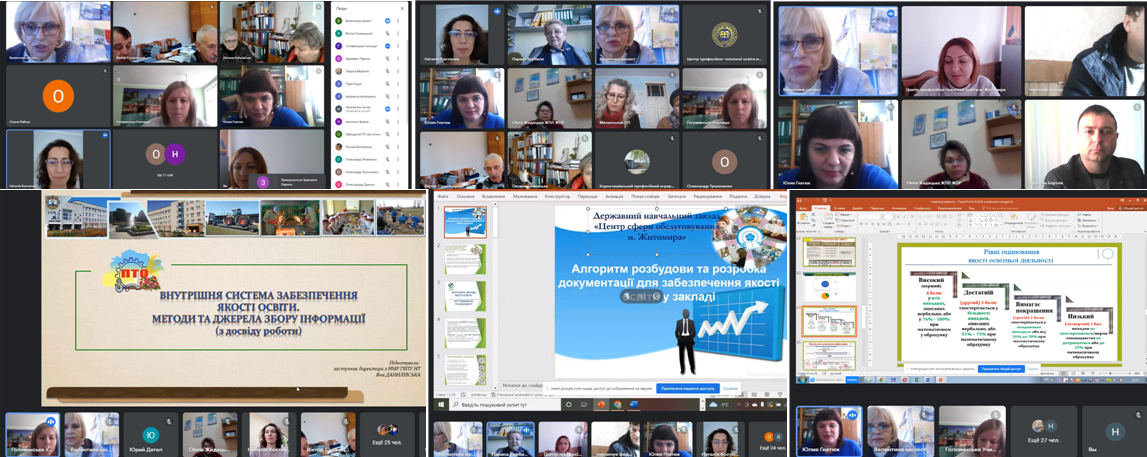Click the Сховати link in the sharing bar
Viewport: 1147px width, 457px height.
click(730, 387)
